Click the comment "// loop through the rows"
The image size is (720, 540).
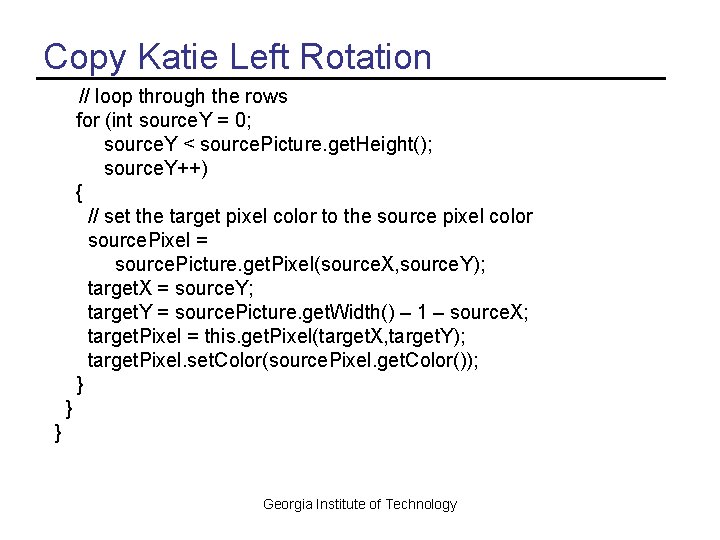pyautogui.click(x=183, y=97)
